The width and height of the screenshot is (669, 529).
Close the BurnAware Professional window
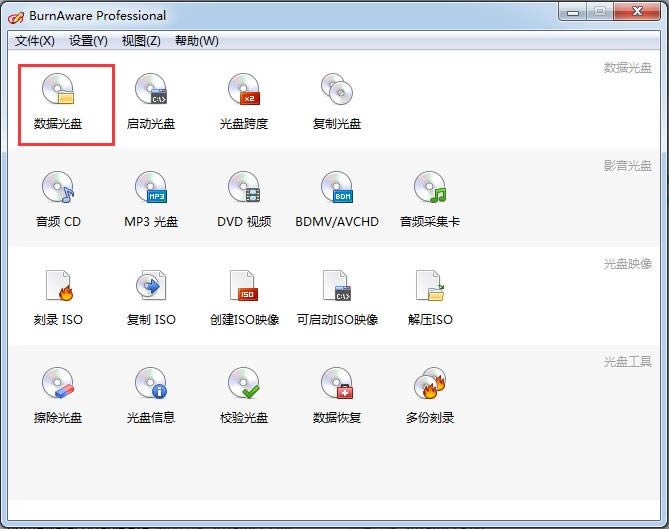637,12
